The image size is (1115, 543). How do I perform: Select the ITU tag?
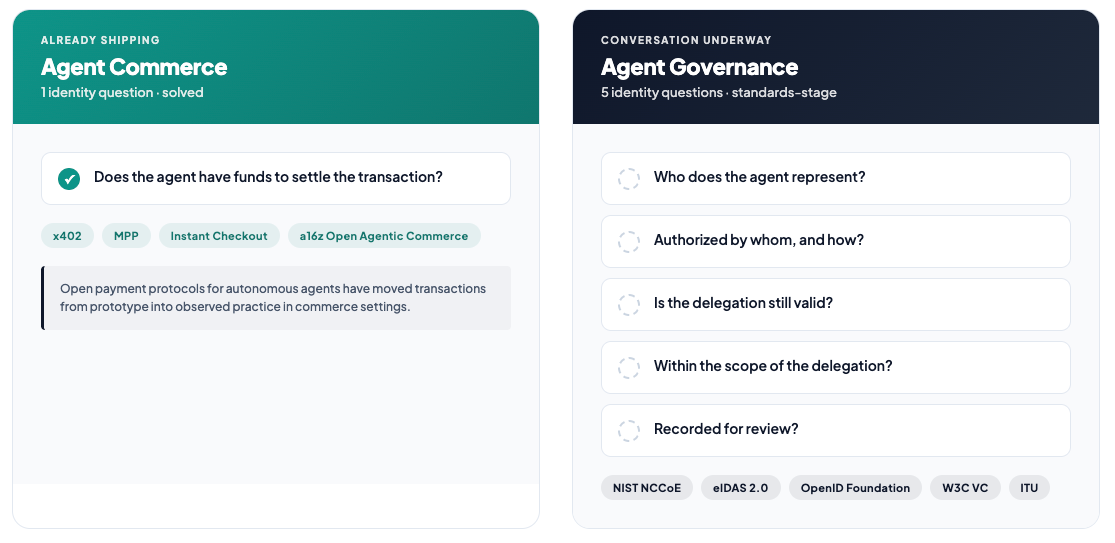[x=1029, y=488]
